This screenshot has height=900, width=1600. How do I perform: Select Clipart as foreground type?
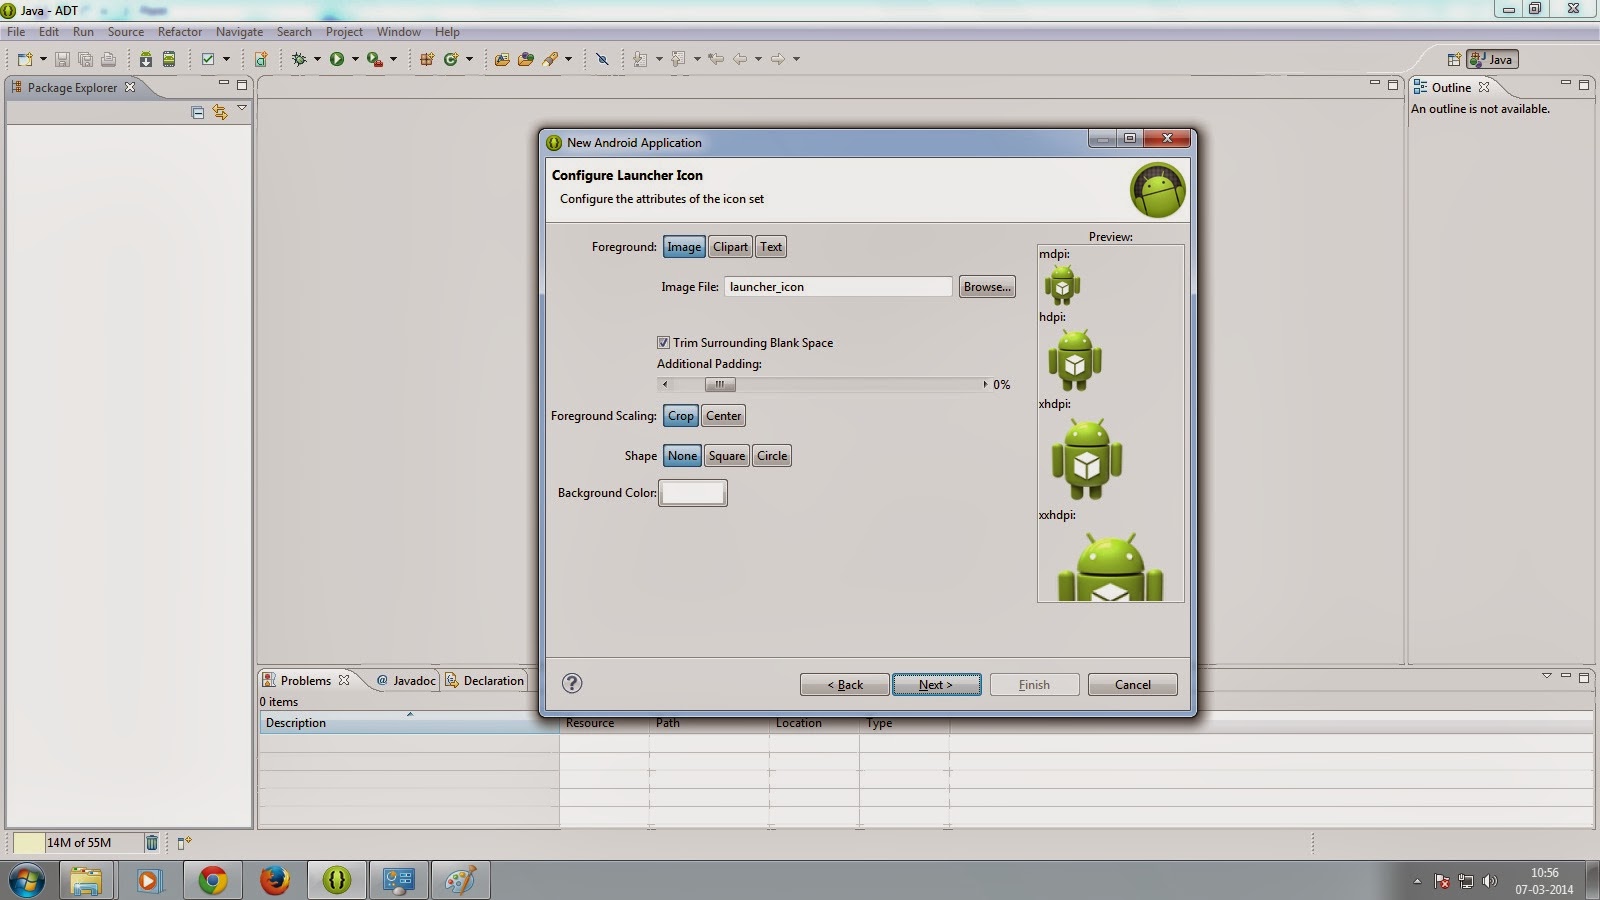730,247
